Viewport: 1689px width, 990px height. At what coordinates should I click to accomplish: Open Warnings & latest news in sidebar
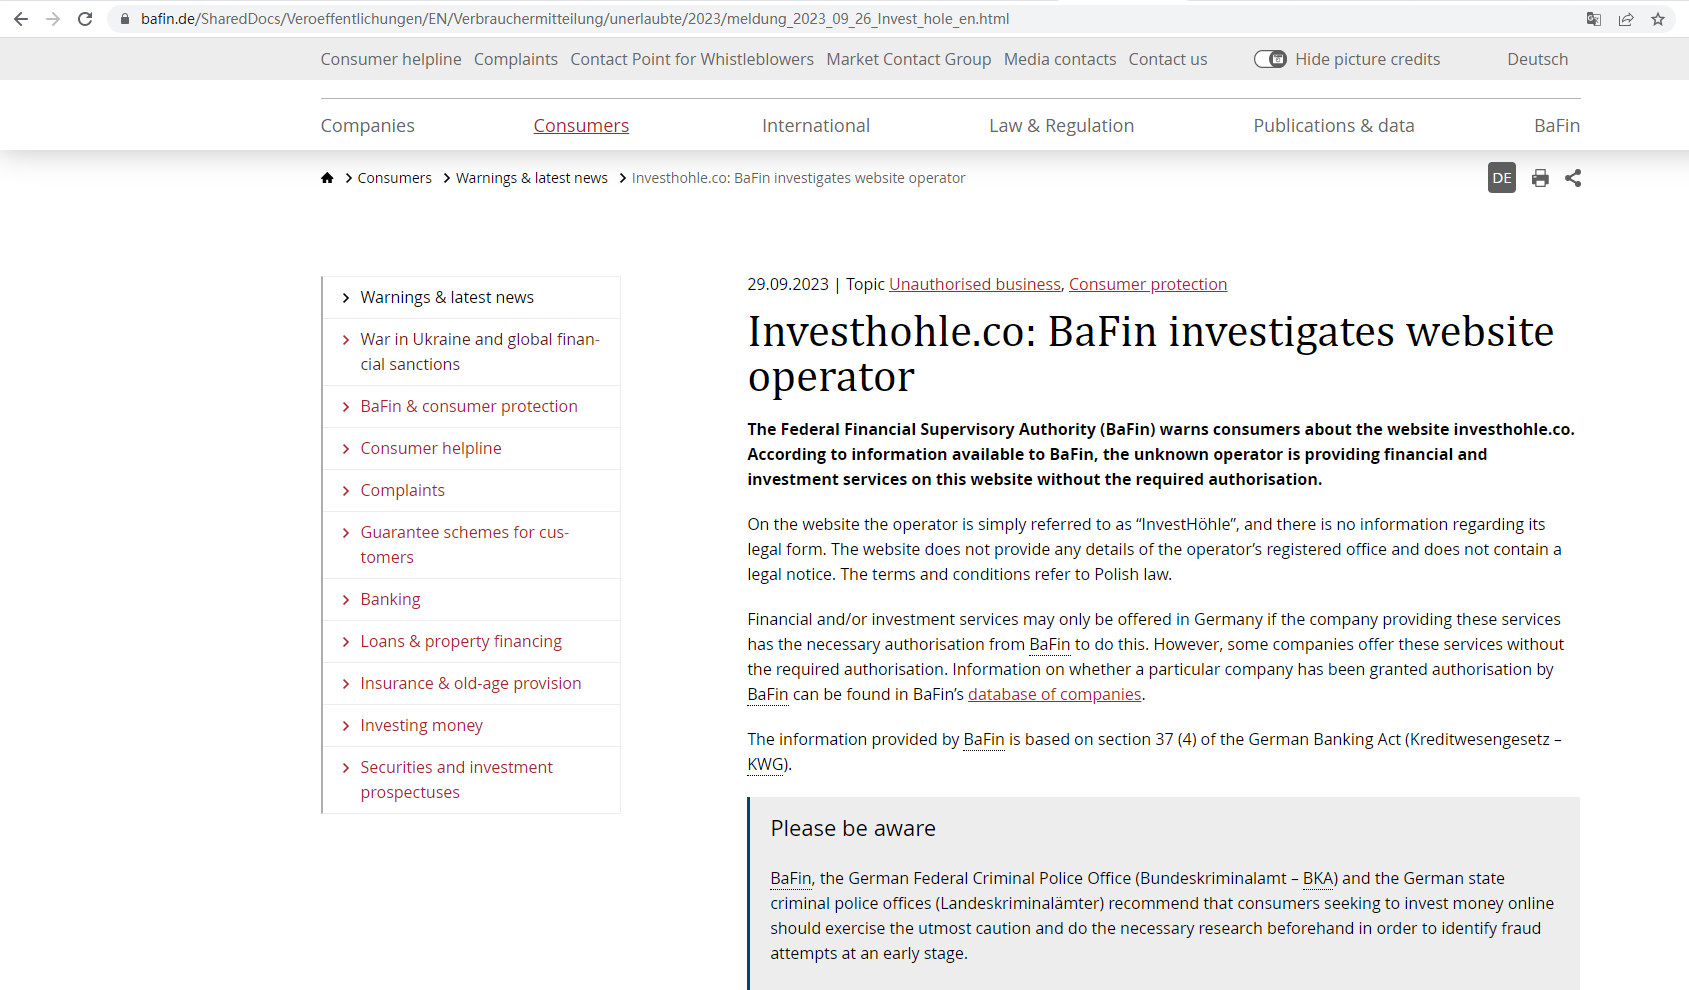click(x=447, y=297)
